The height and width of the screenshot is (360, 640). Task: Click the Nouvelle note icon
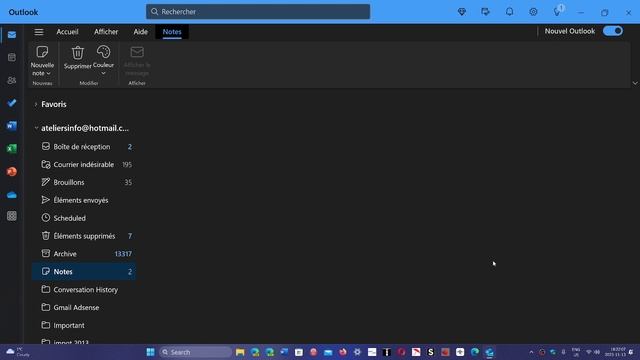[x=42, y=52]
